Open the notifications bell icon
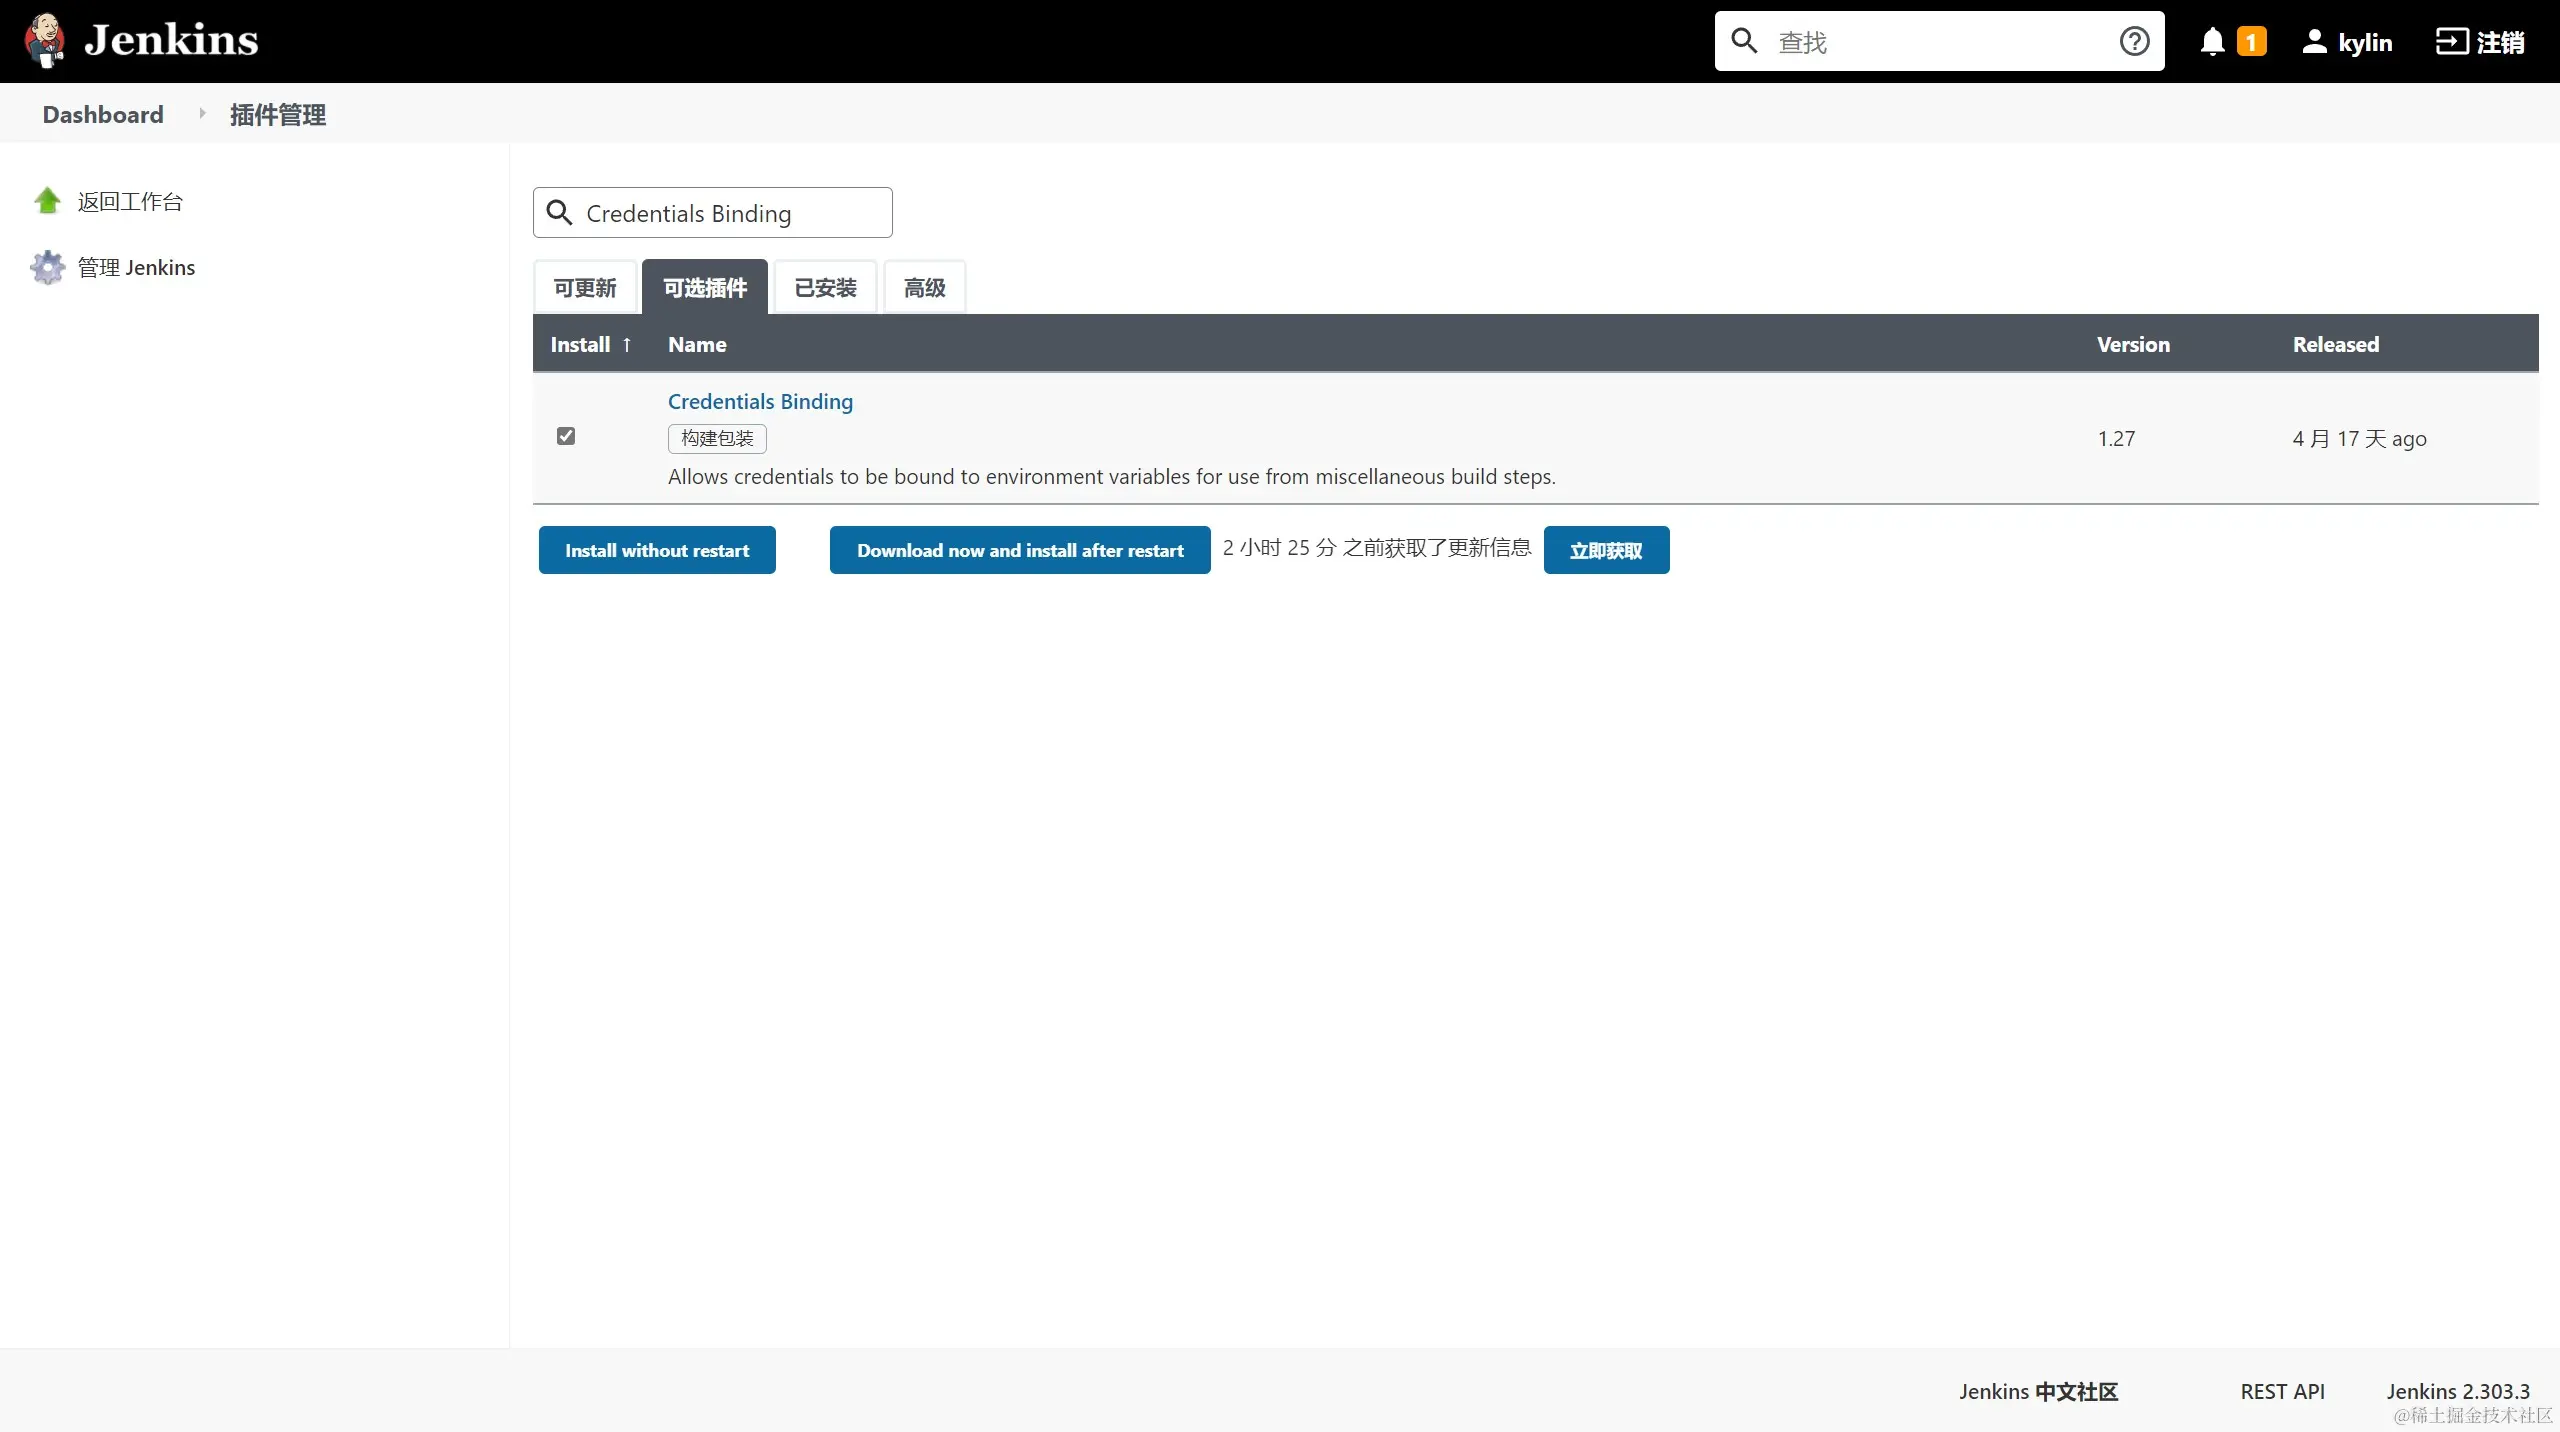Image resolution: width=2560 pixels, height=1432 pixels. 2212,42
